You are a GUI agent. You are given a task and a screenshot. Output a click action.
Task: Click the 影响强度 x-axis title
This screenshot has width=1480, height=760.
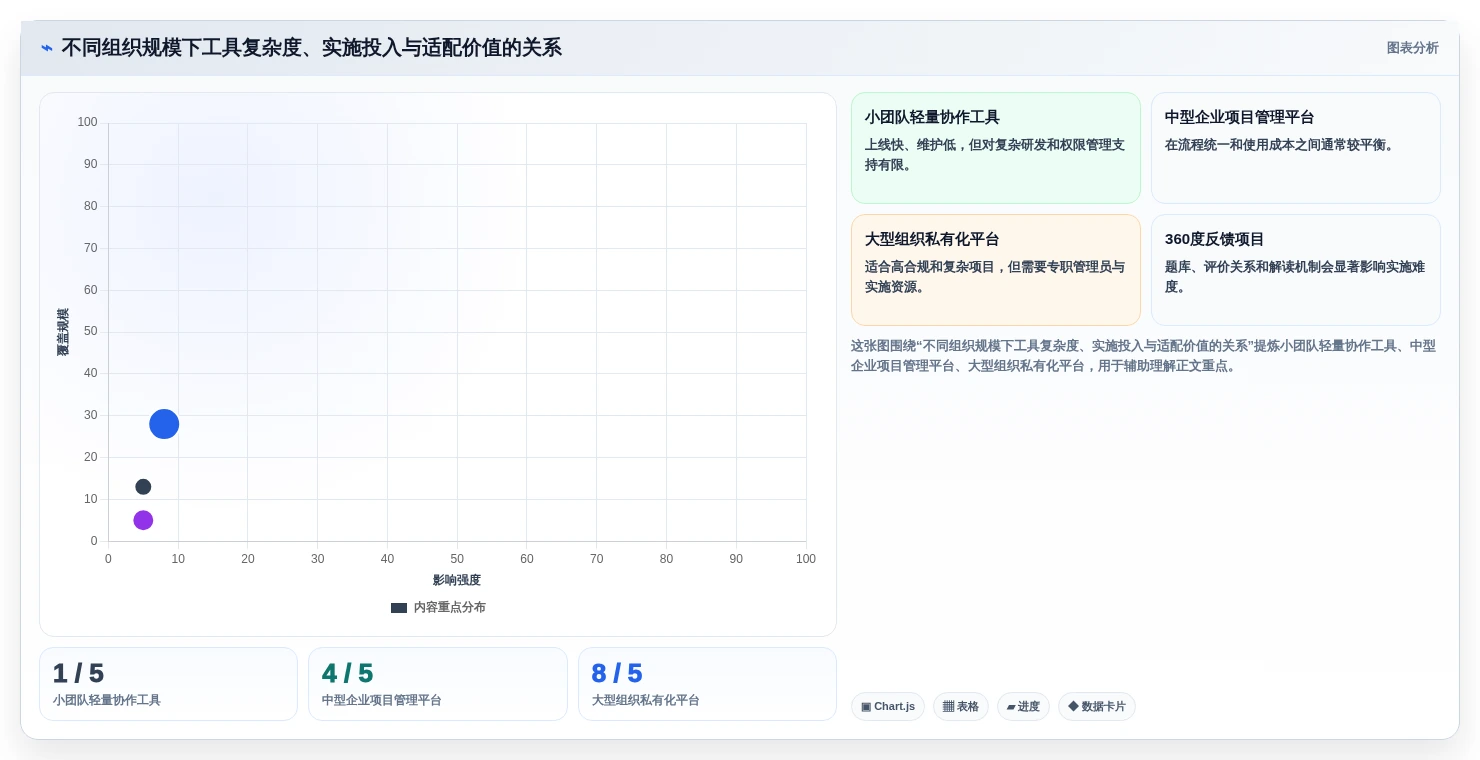[457, 580]
